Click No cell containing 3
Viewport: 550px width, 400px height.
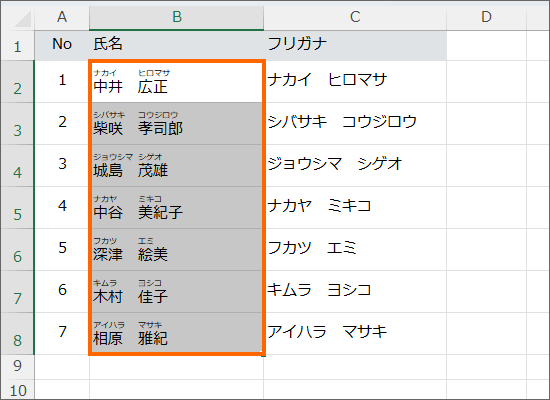click(62, 166)
